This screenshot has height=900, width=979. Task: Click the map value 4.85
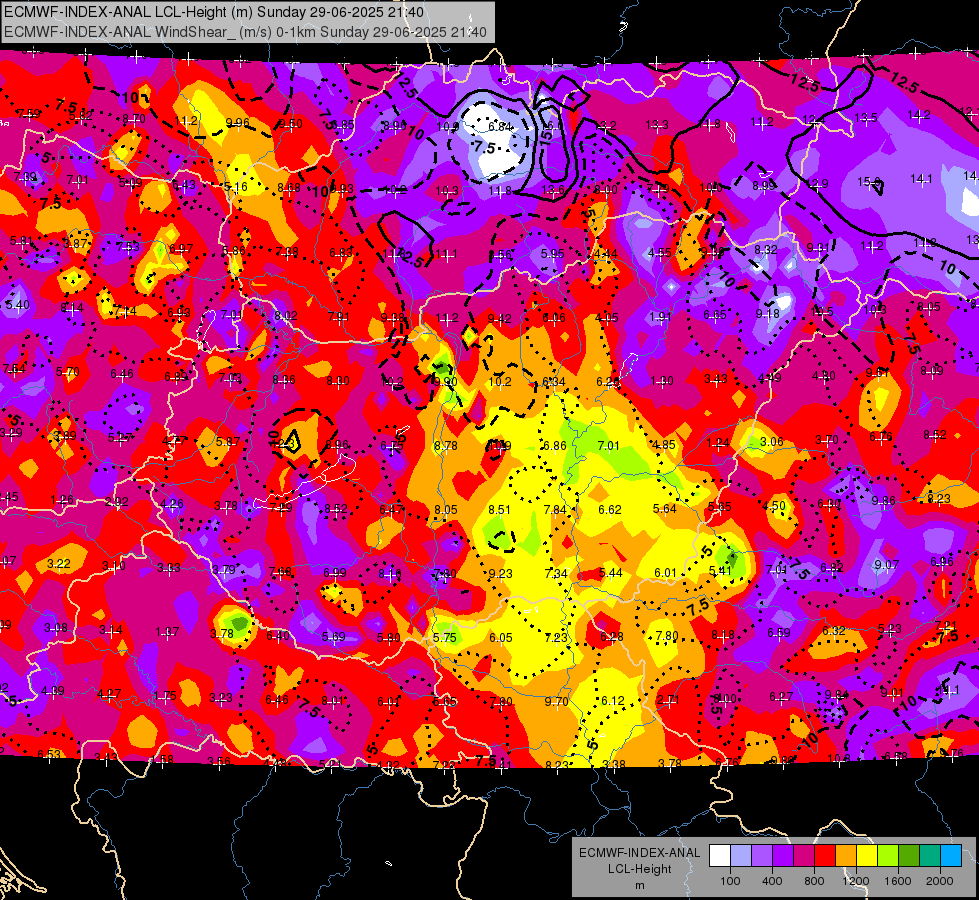coord(664,445)
